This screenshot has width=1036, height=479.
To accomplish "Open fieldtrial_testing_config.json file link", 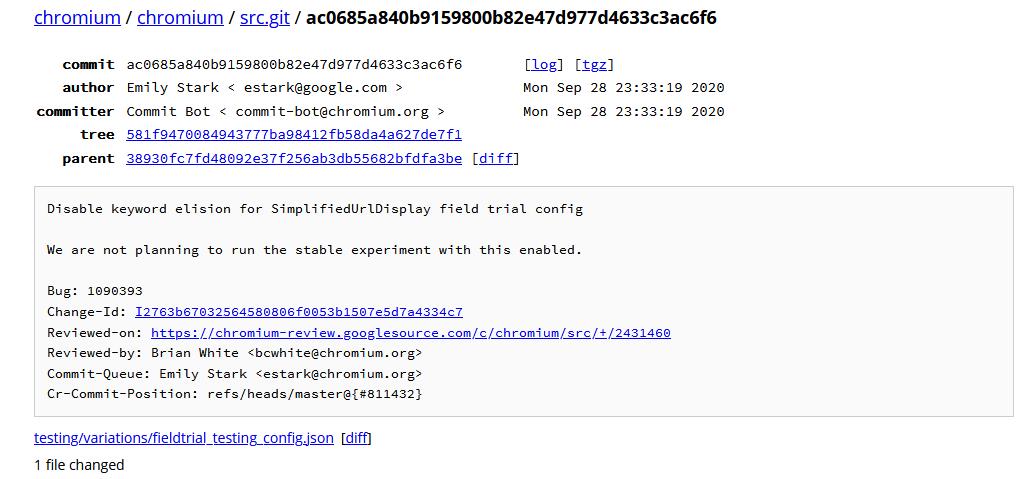I will 184,438.
